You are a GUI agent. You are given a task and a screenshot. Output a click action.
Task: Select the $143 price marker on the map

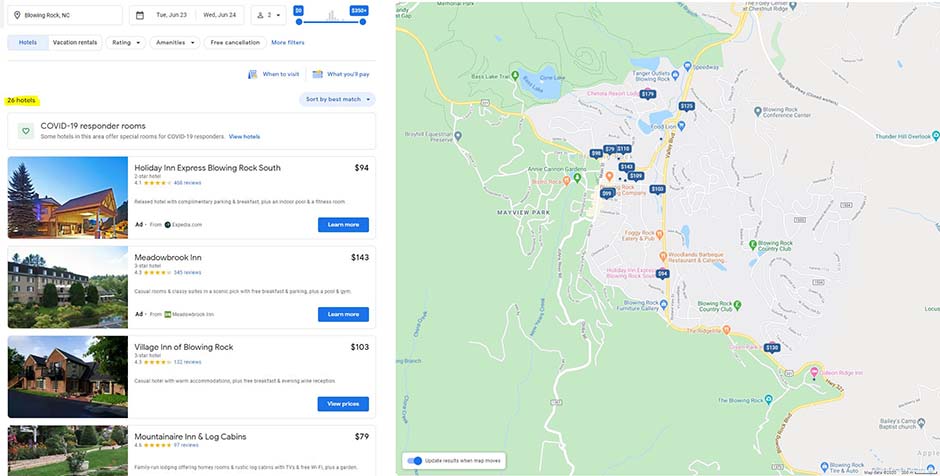pos(626,167)
